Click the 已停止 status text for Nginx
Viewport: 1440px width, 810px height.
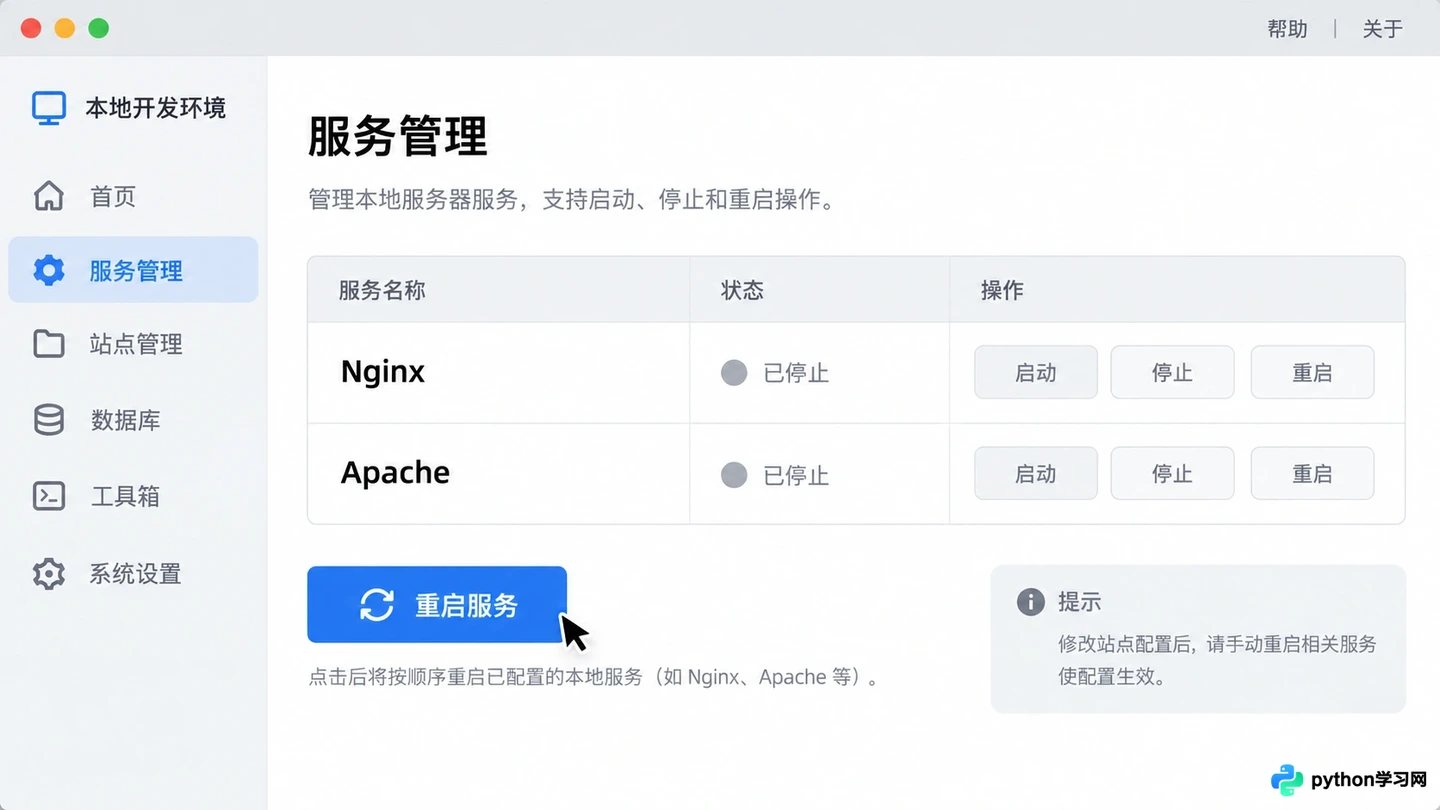[796, 373]
